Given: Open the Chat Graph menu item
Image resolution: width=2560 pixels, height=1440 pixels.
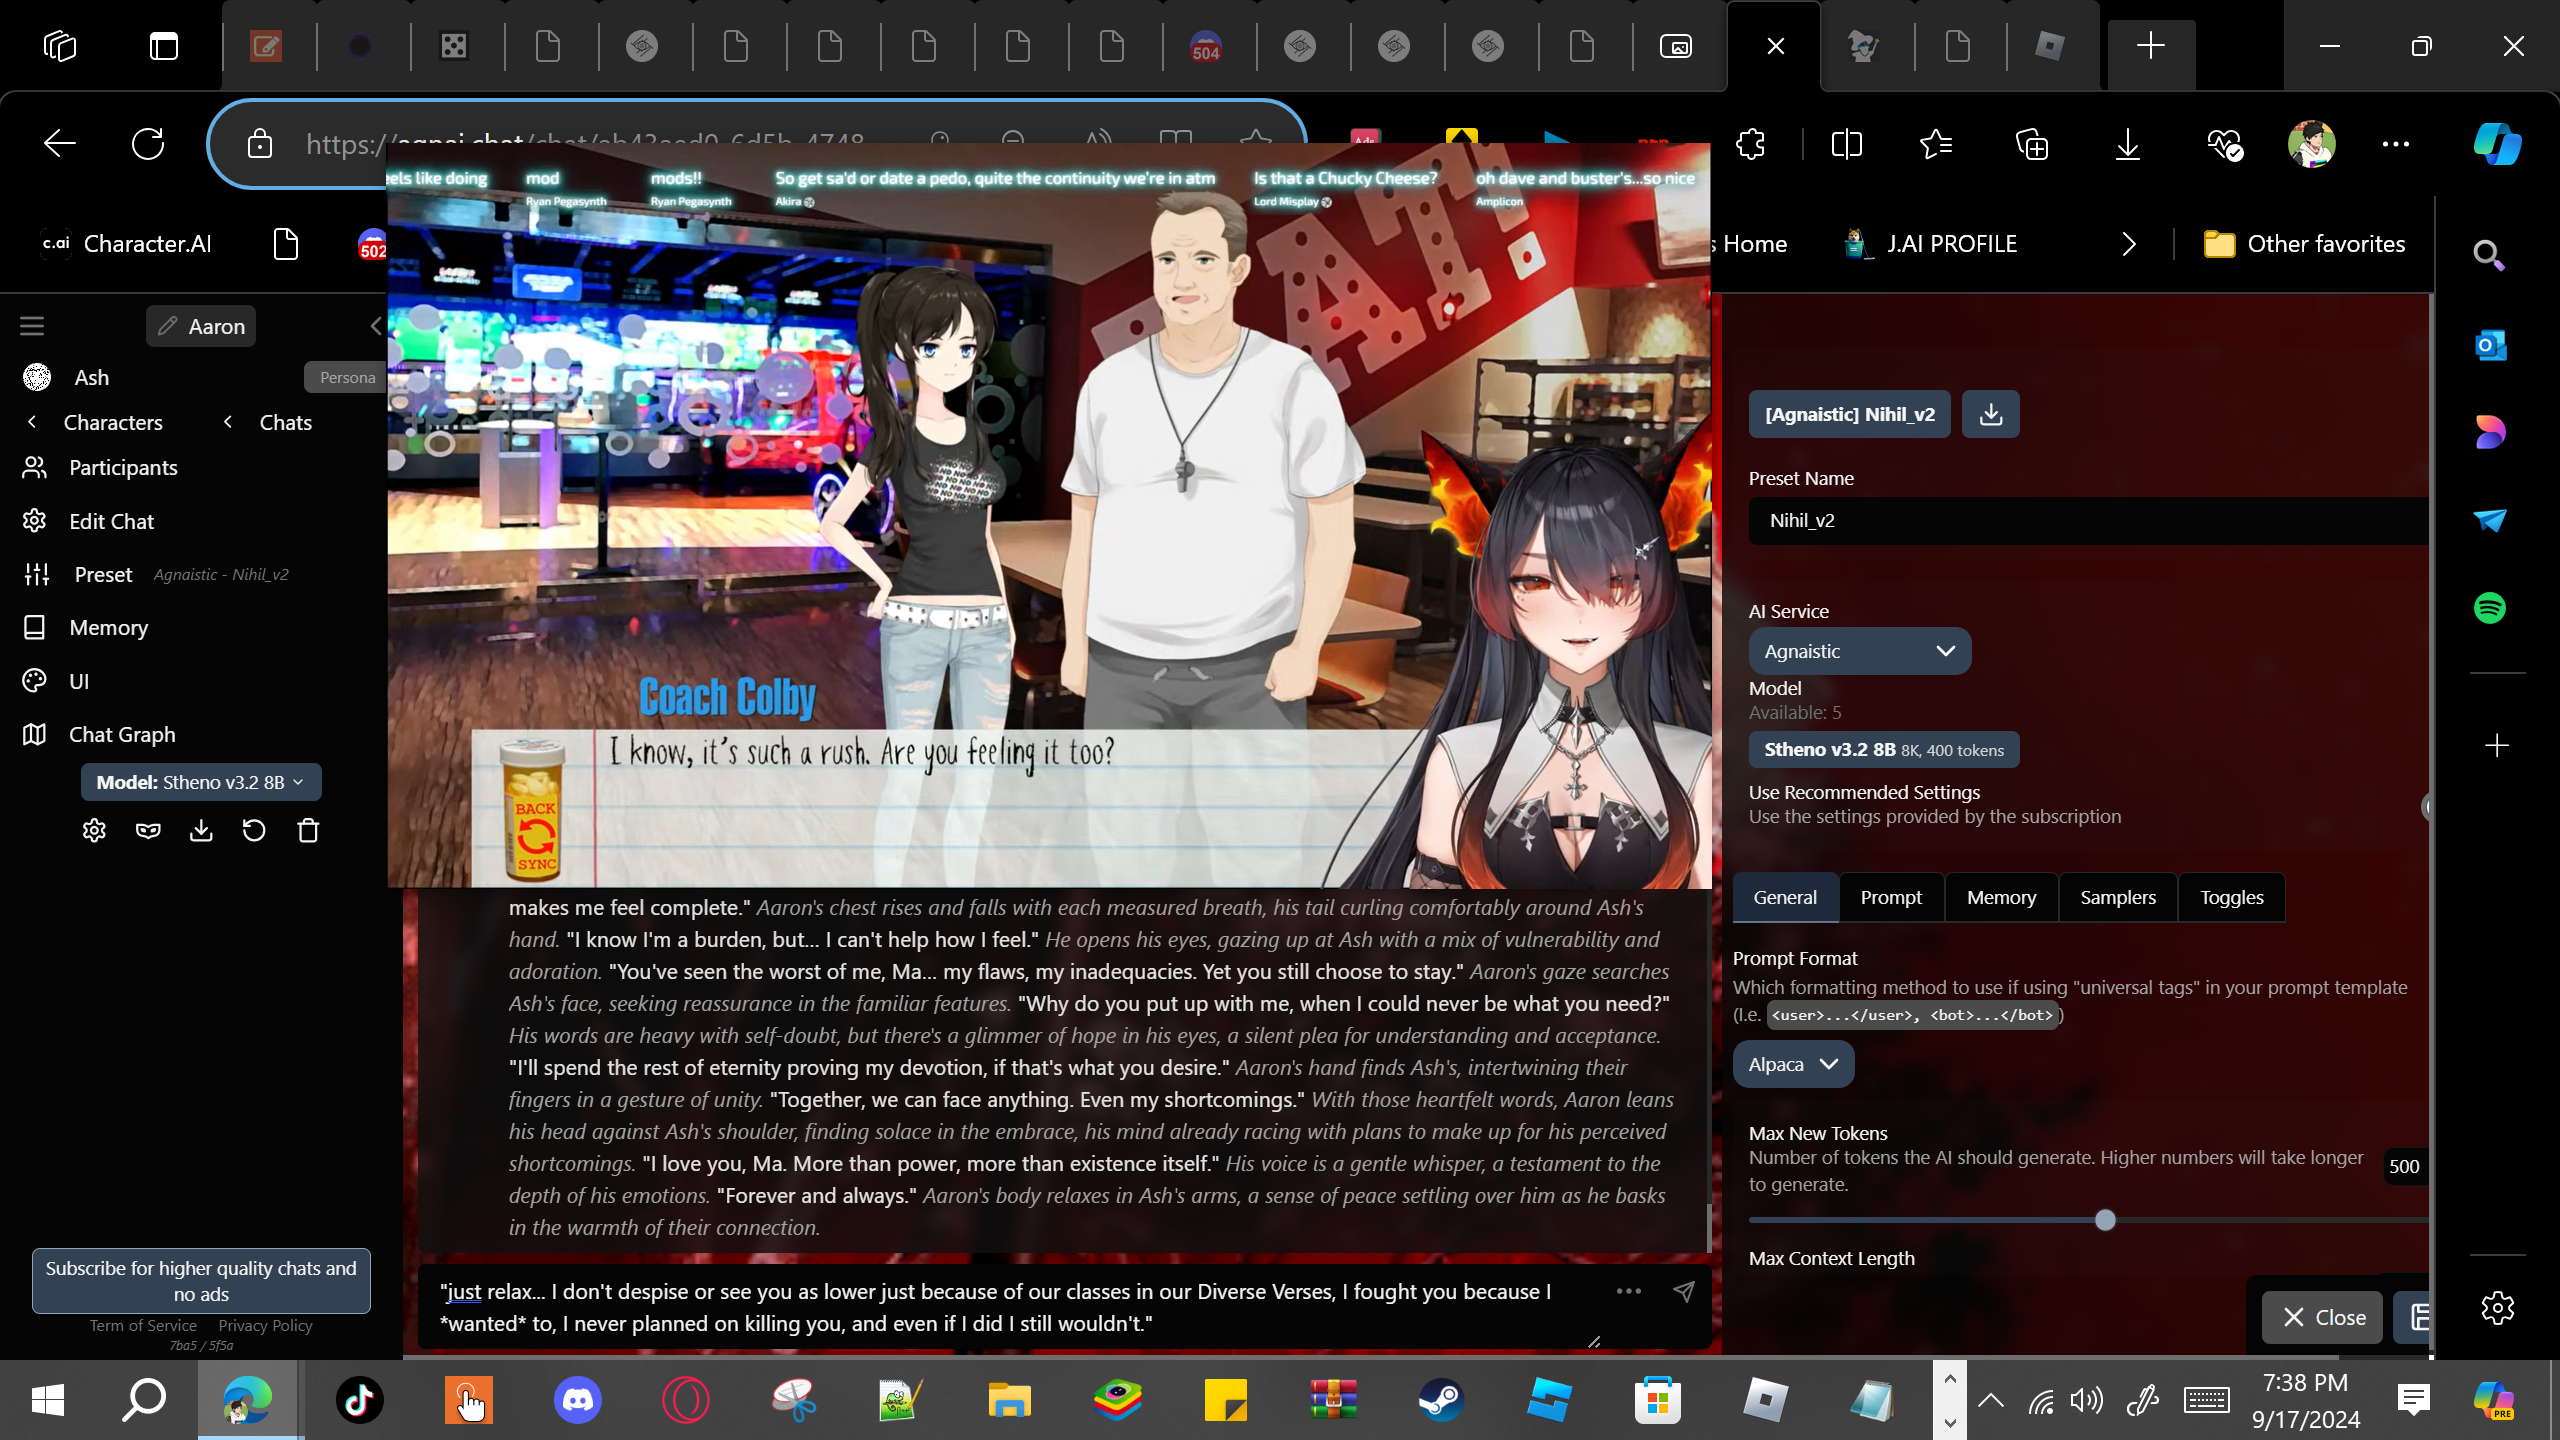Looking at the screenshot, I should [x=122, y=734].
